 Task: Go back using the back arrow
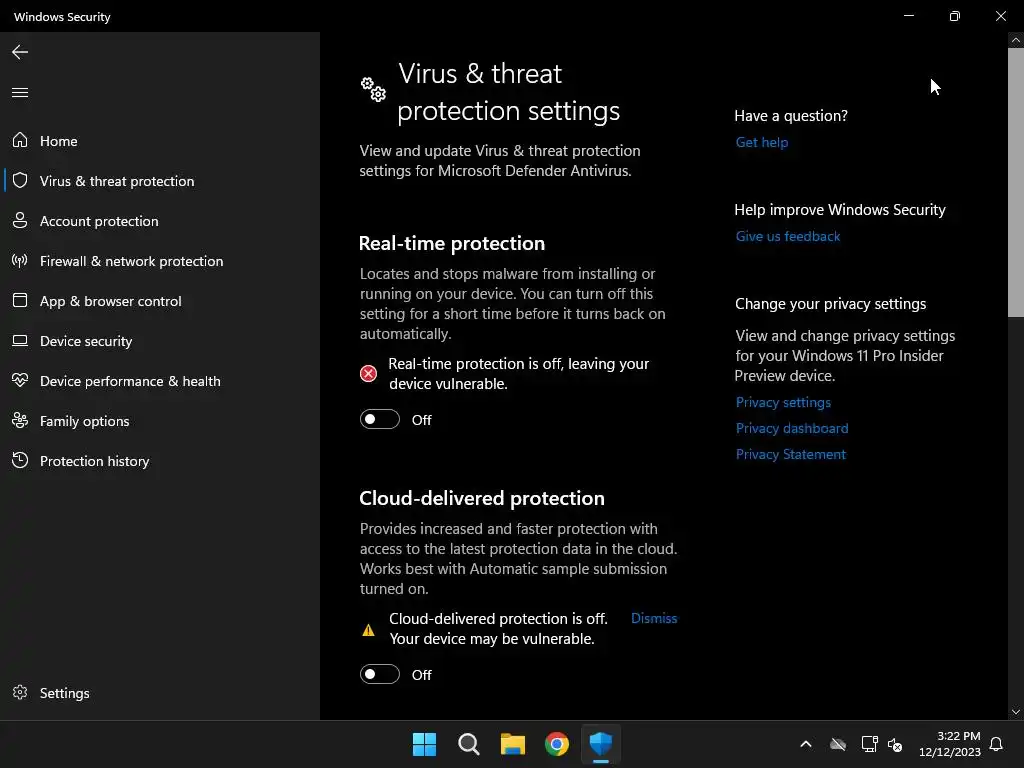[20, 52]
